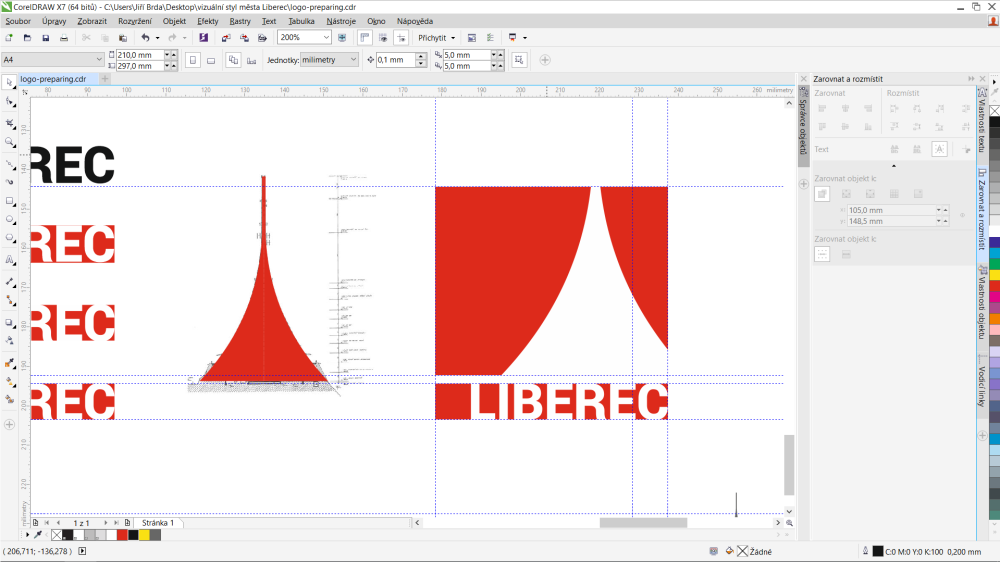
Task: Select the Freehand tool in toolbox
Action: (10, 164)
